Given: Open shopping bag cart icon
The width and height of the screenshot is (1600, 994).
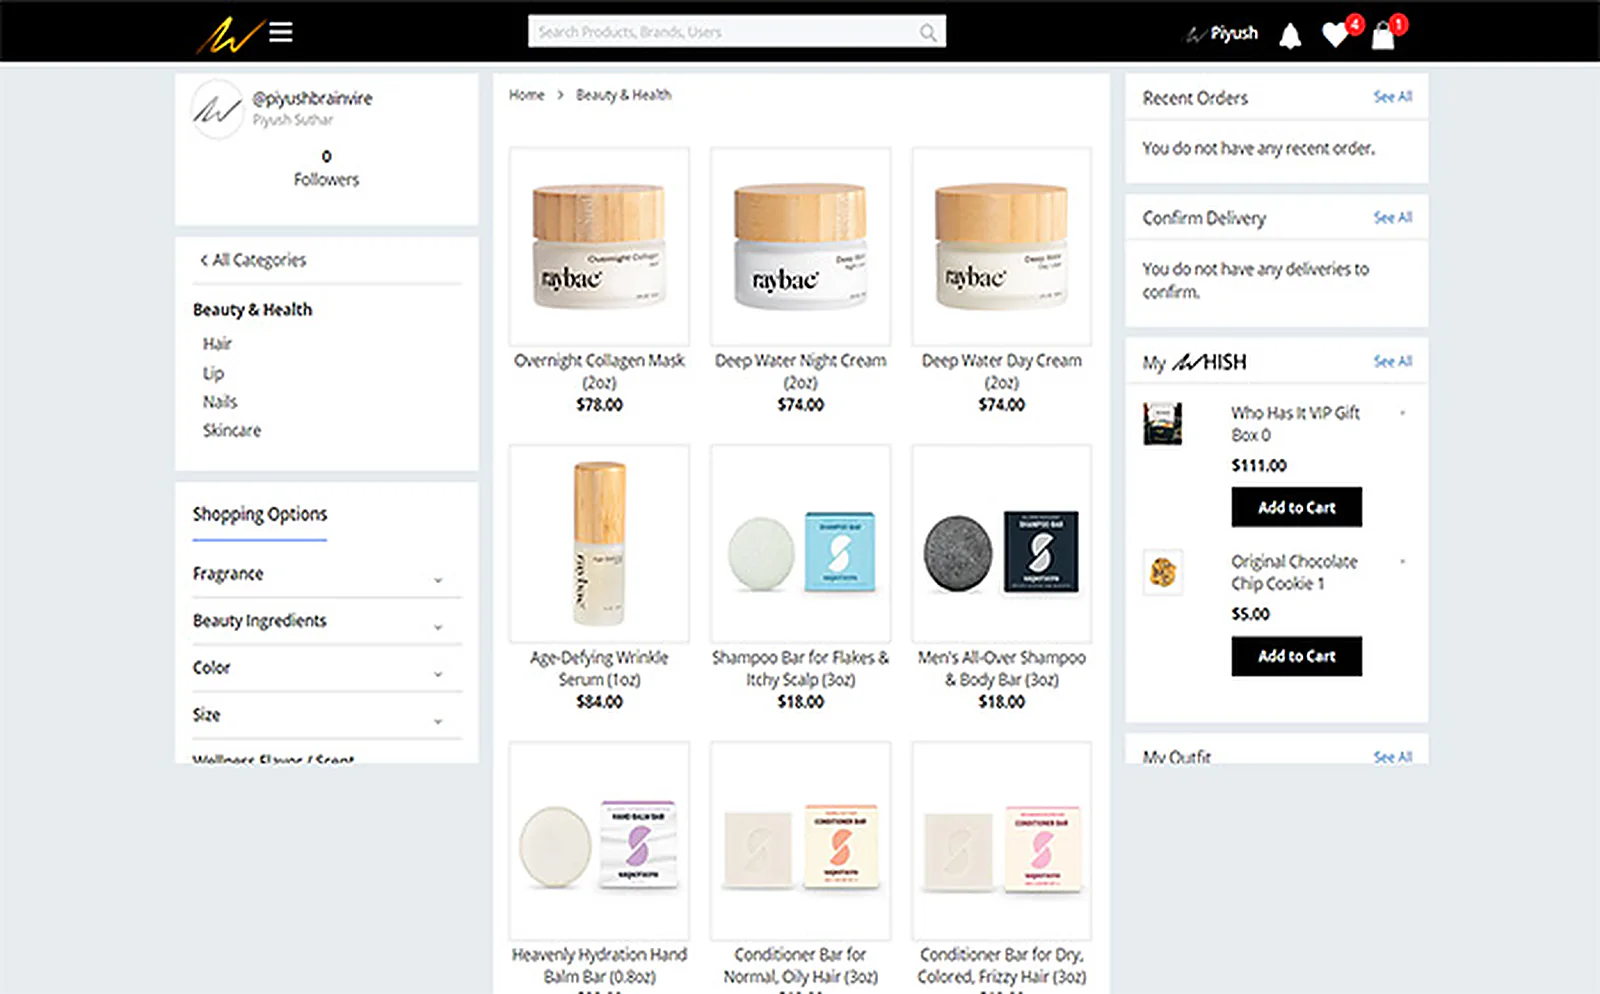Looking at the screenshot, I should pos(1383,36).
